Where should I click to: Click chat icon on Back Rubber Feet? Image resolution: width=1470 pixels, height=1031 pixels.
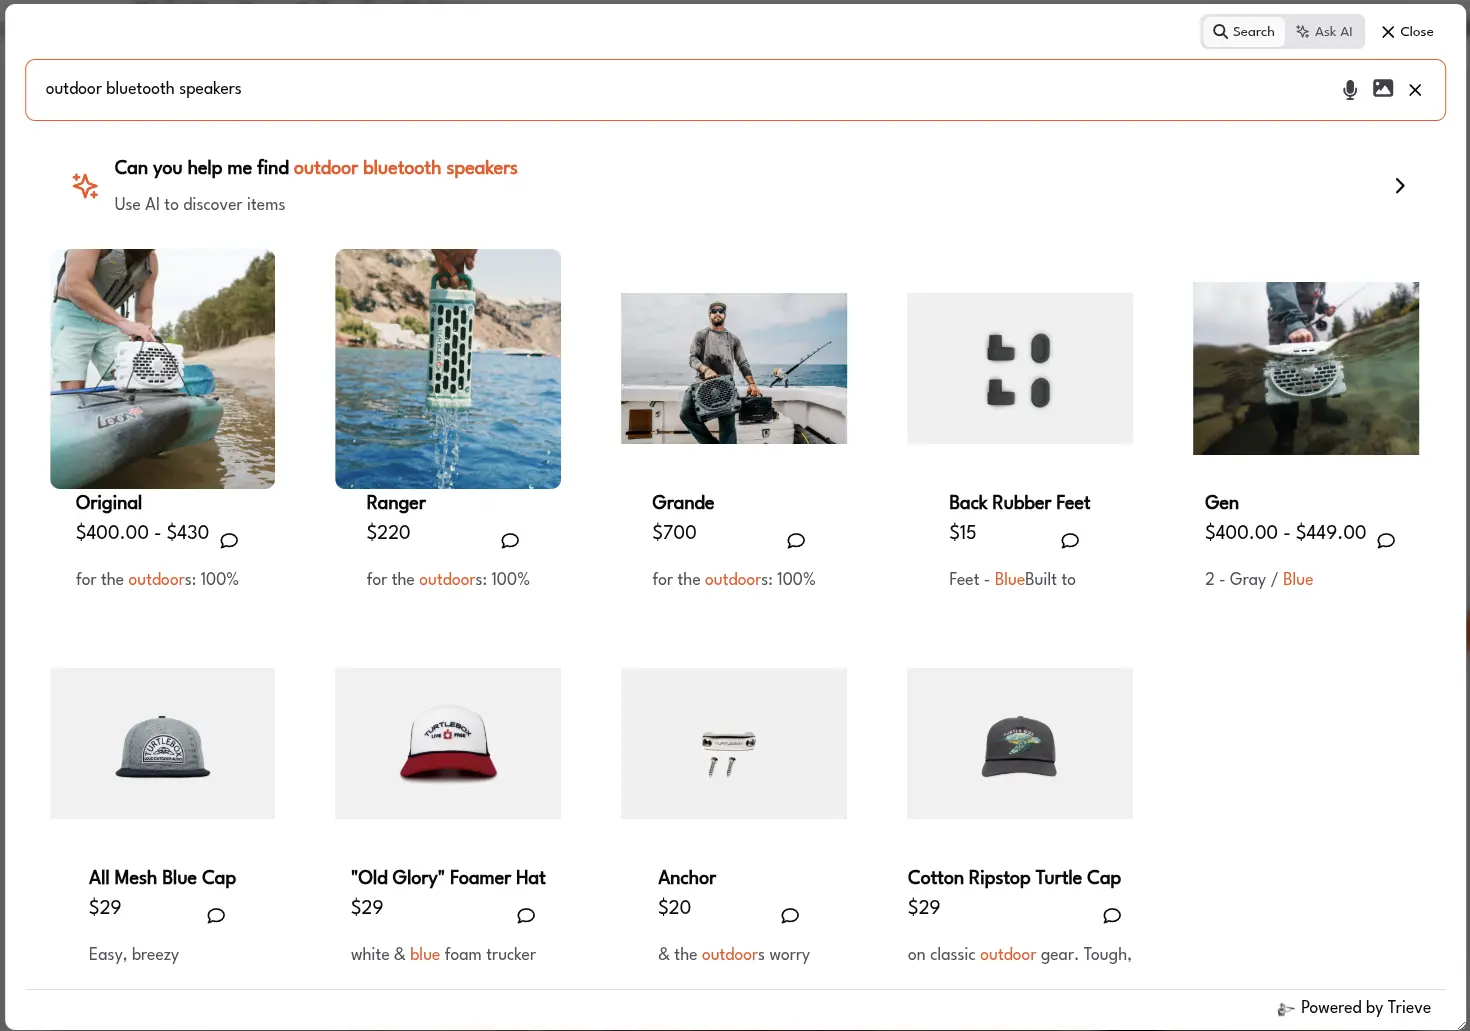point(1069,540)
